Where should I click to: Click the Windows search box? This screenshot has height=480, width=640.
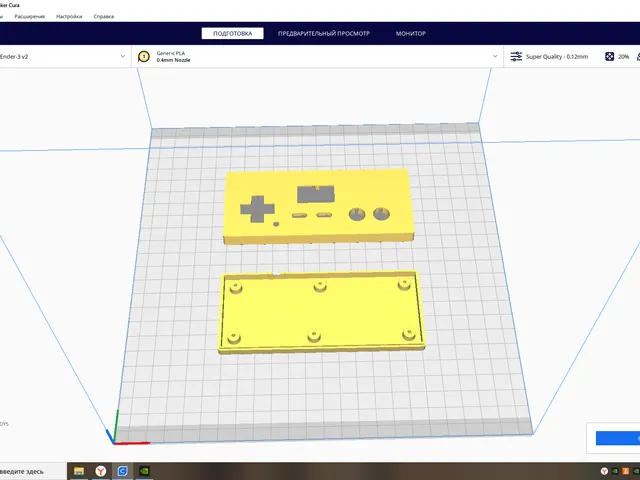tap(33, 471)
